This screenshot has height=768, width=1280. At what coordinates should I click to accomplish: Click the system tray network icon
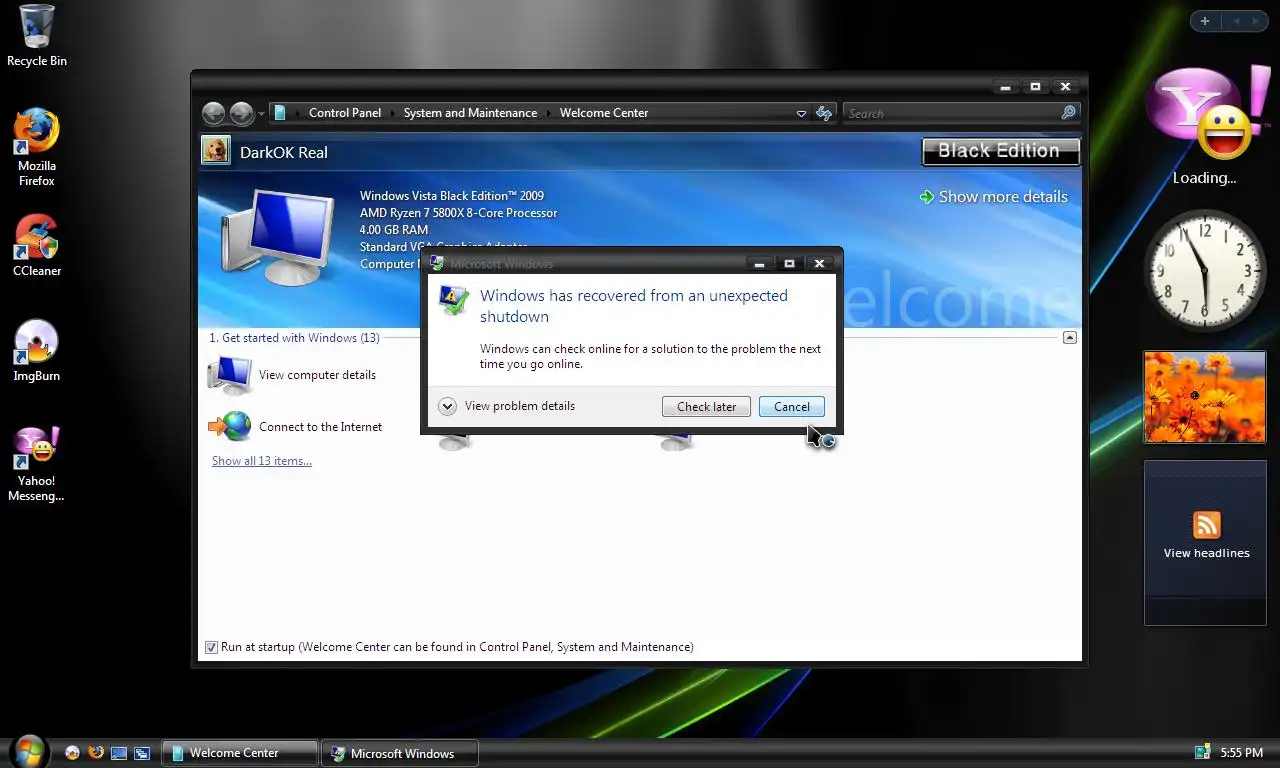pos(1203,752)
